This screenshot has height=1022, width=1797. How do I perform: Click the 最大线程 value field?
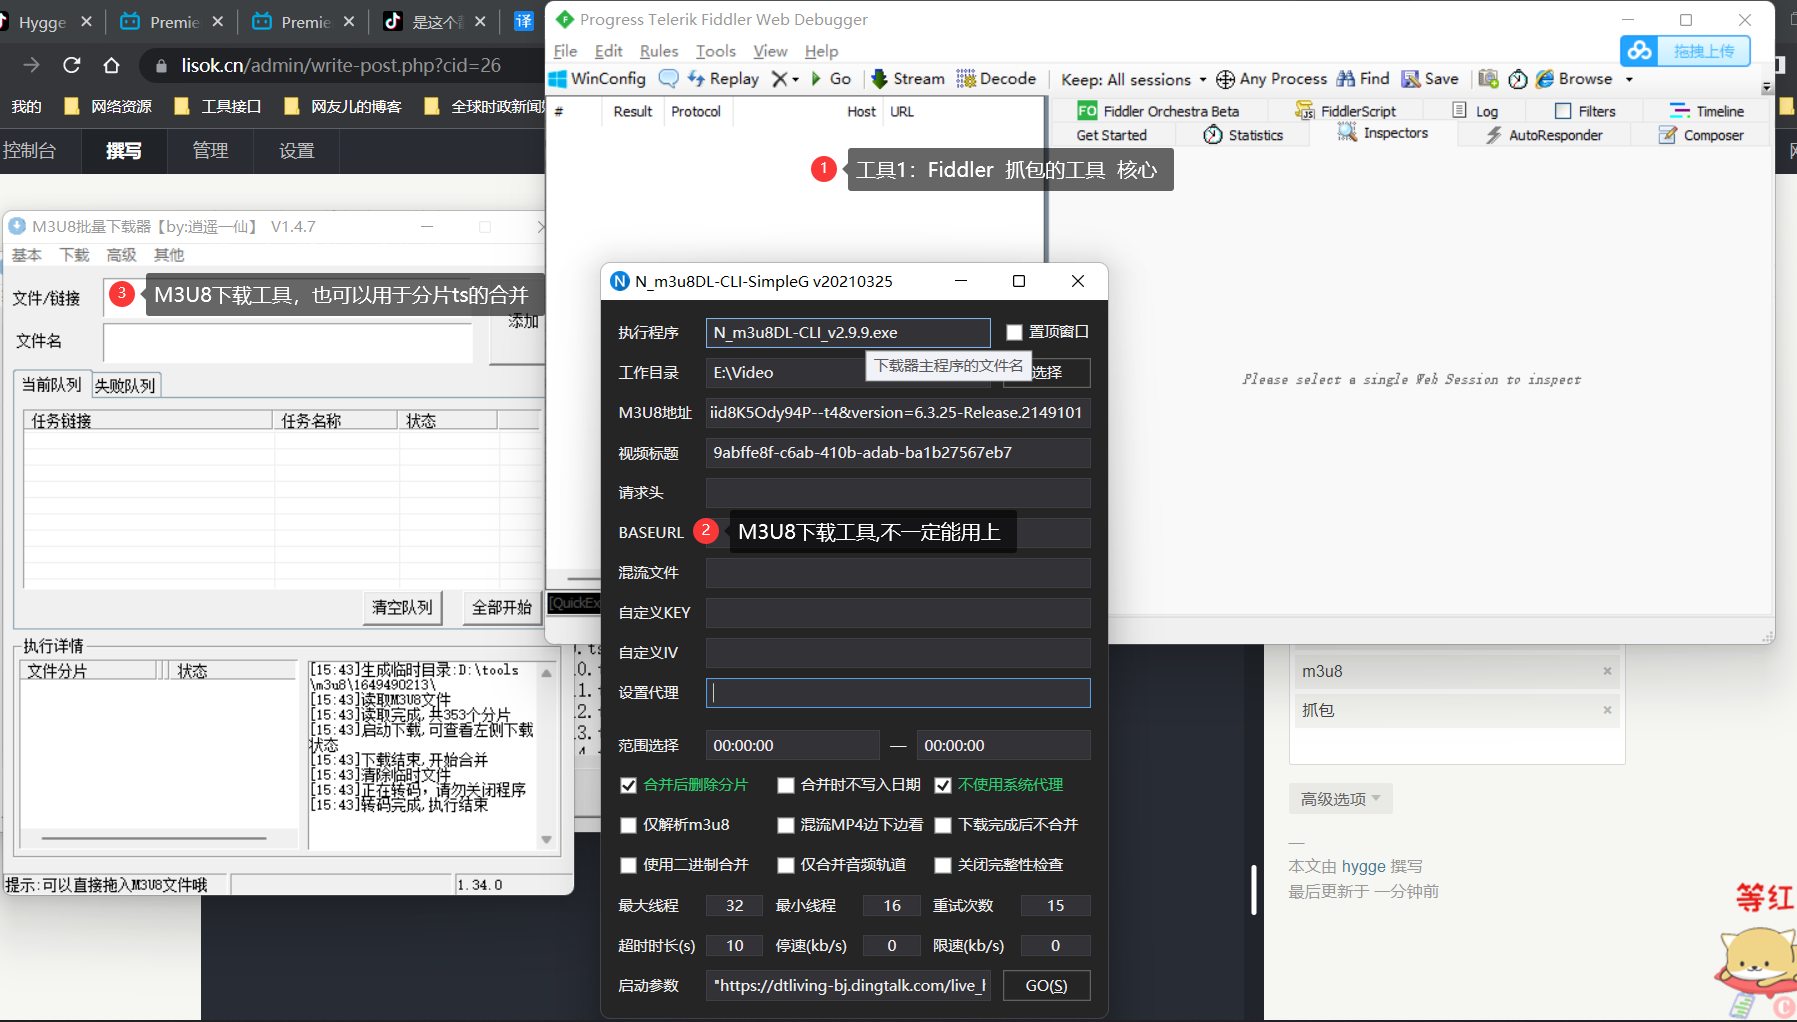coord(734,905)
